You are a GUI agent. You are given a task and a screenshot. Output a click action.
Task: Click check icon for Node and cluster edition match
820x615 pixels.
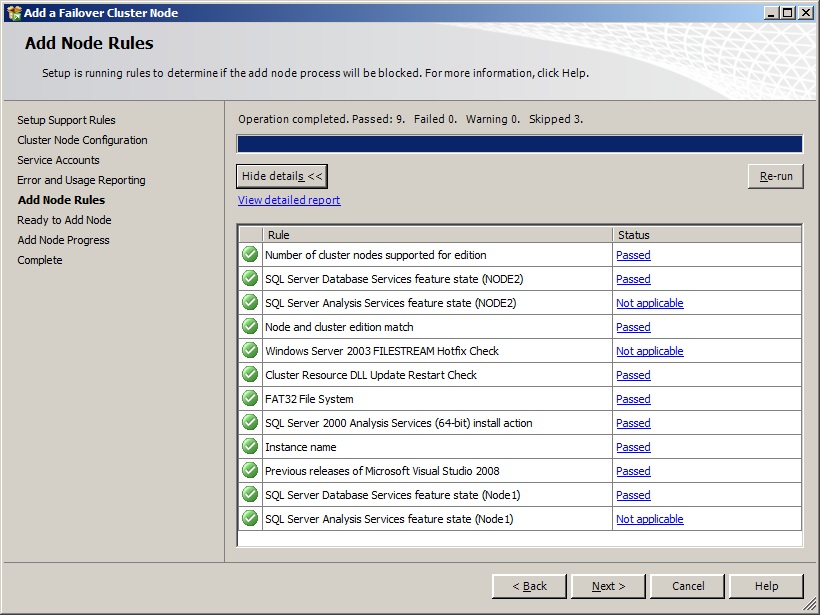[250, 327]
